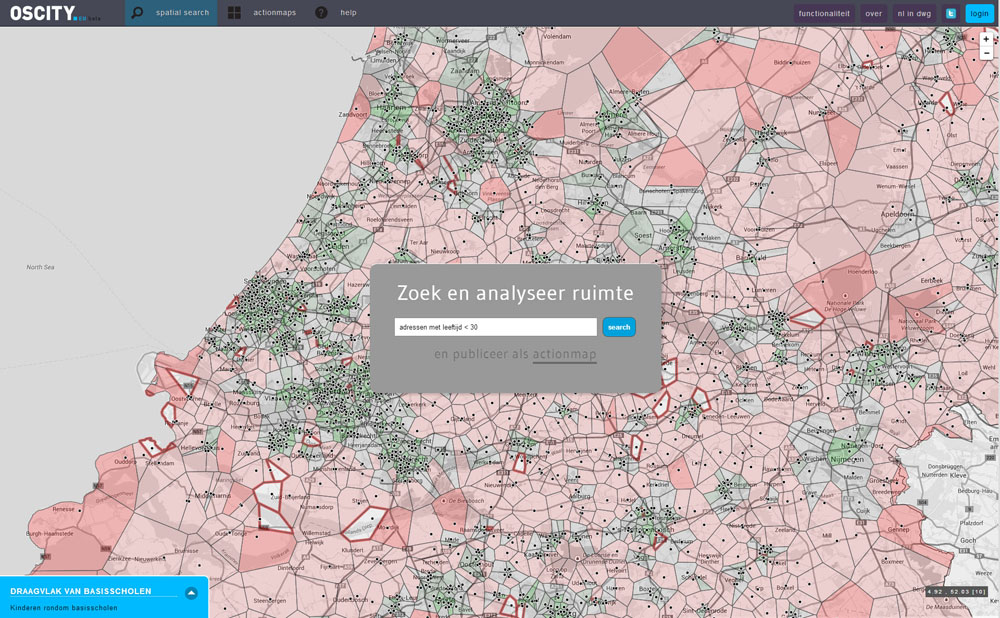Click the 'Boxmeer' map label

click(x=892, y=562)
